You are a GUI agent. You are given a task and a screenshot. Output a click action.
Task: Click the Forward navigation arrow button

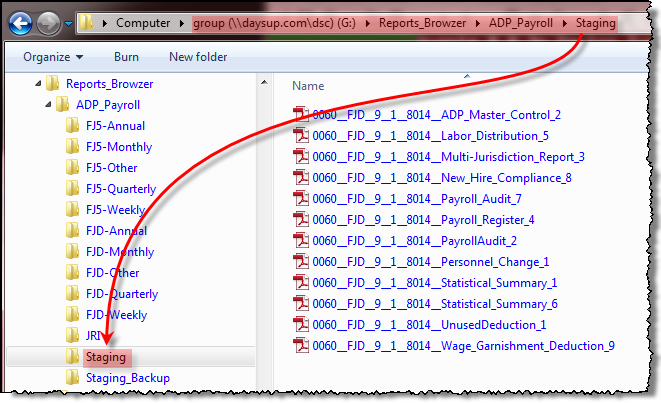coord(47,21)
